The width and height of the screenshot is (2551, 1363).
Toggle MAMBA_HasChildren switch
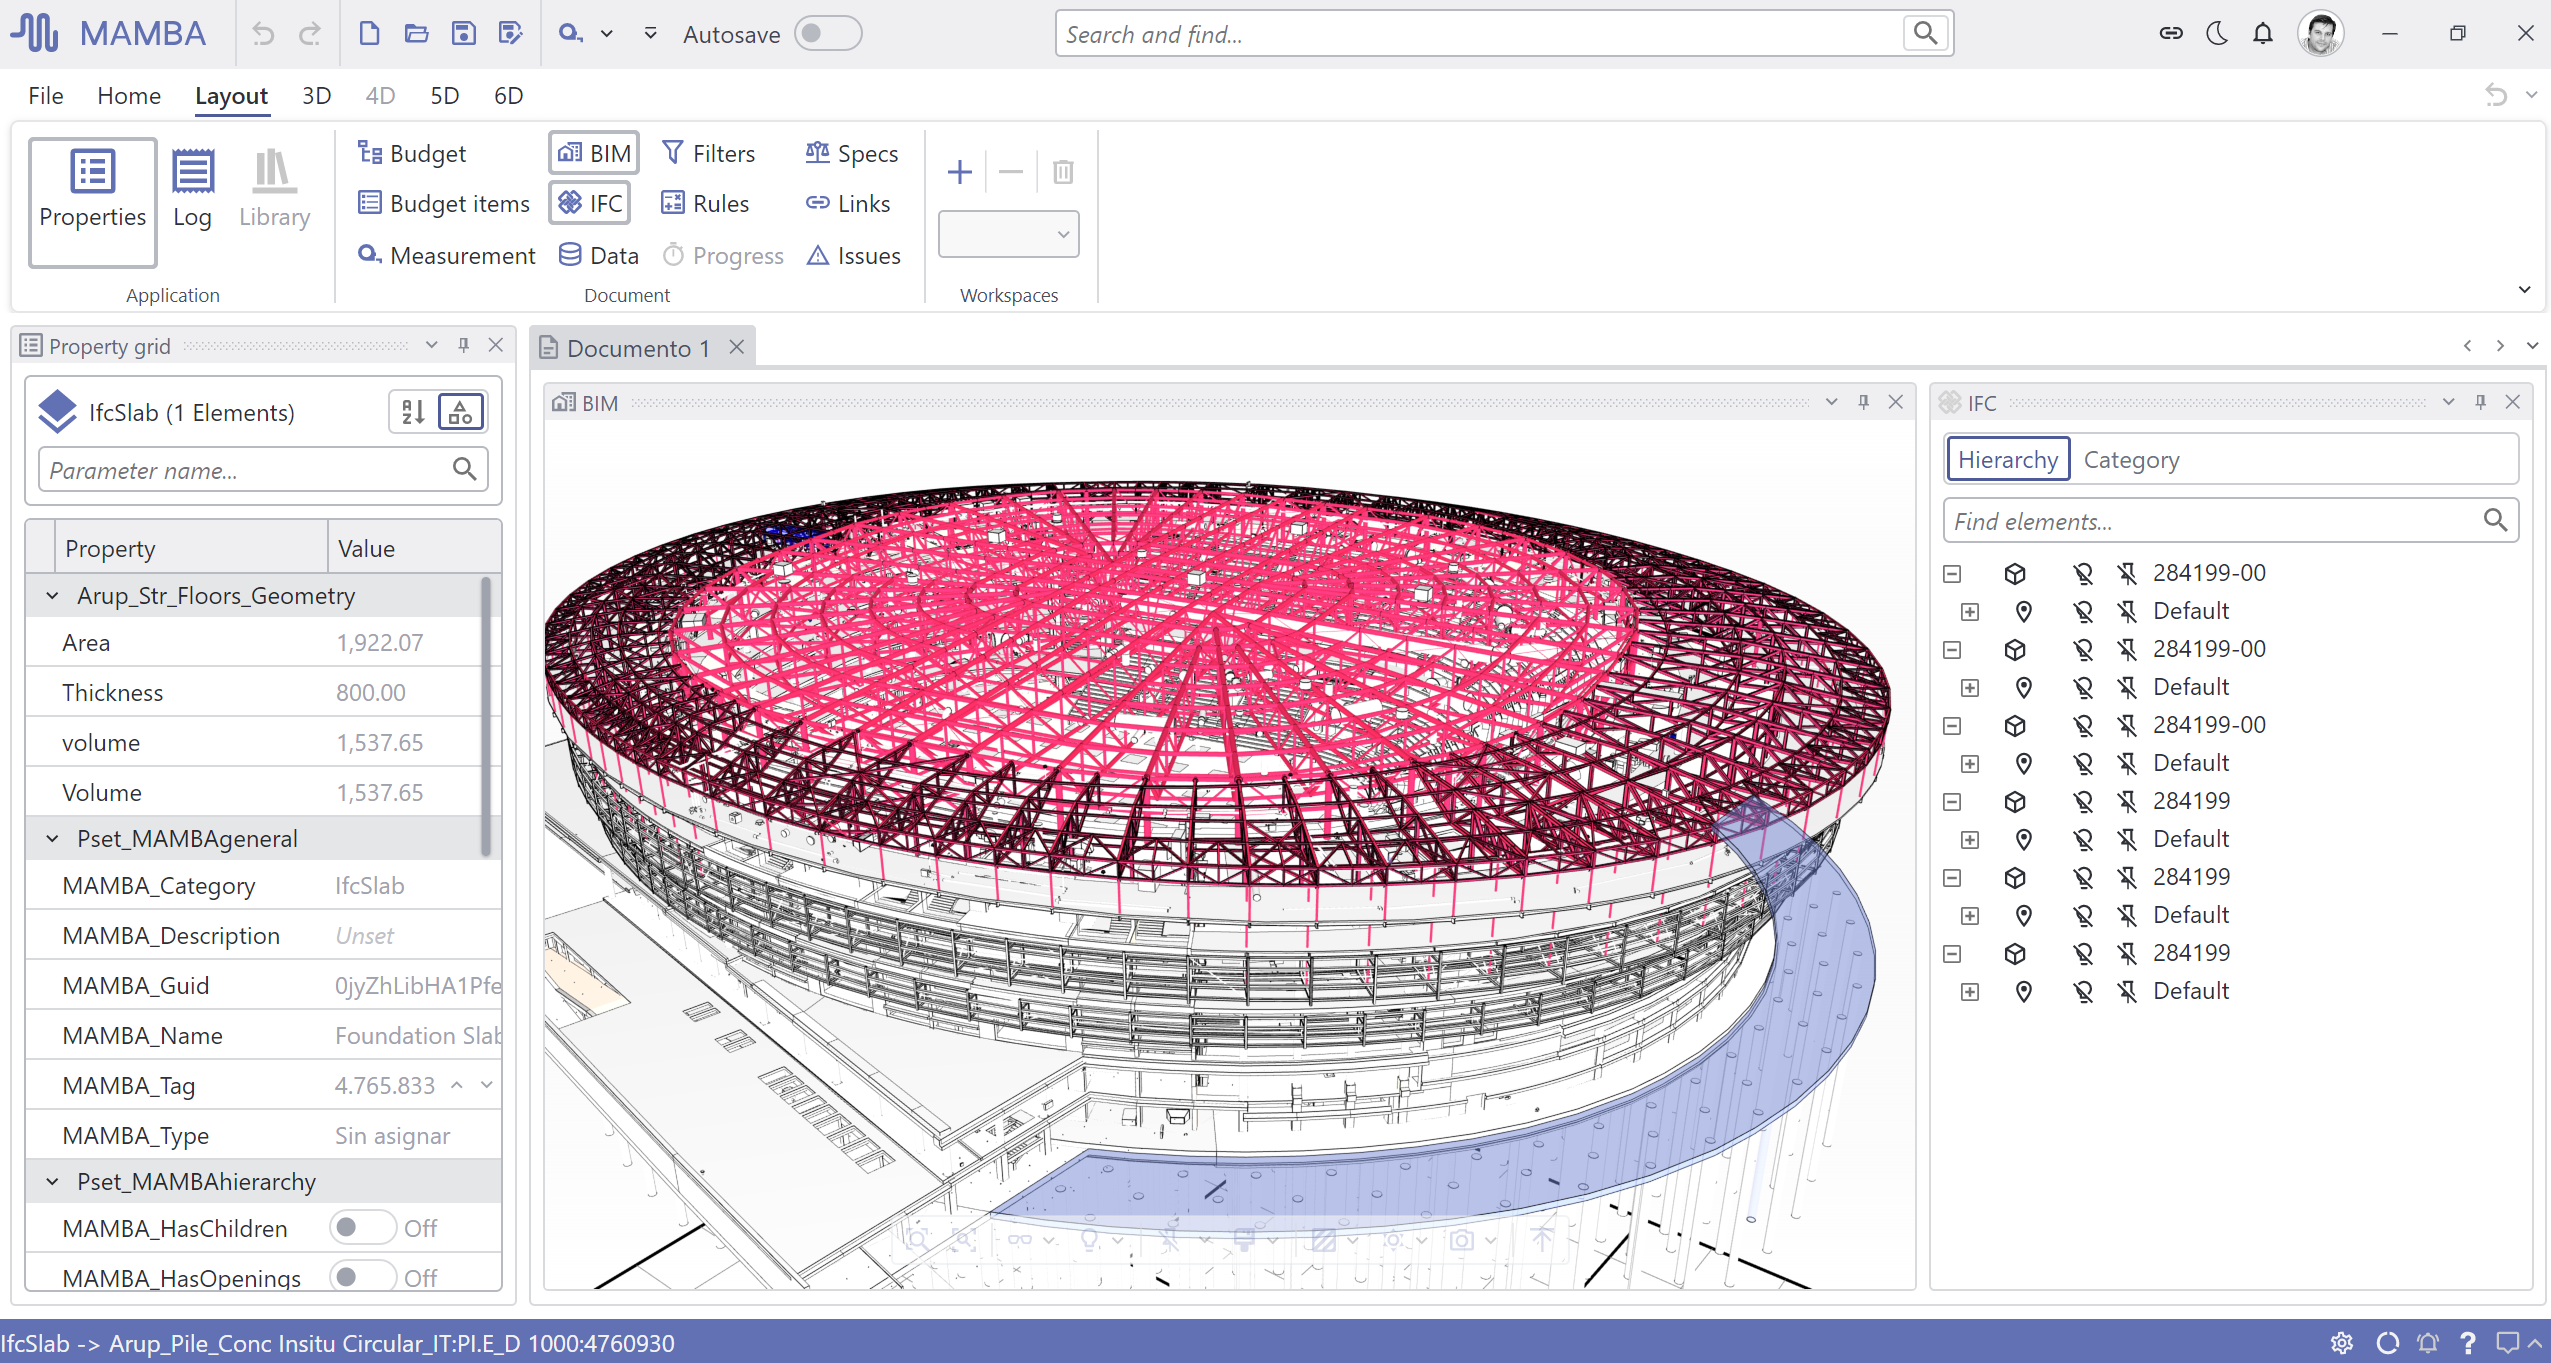362,1227
